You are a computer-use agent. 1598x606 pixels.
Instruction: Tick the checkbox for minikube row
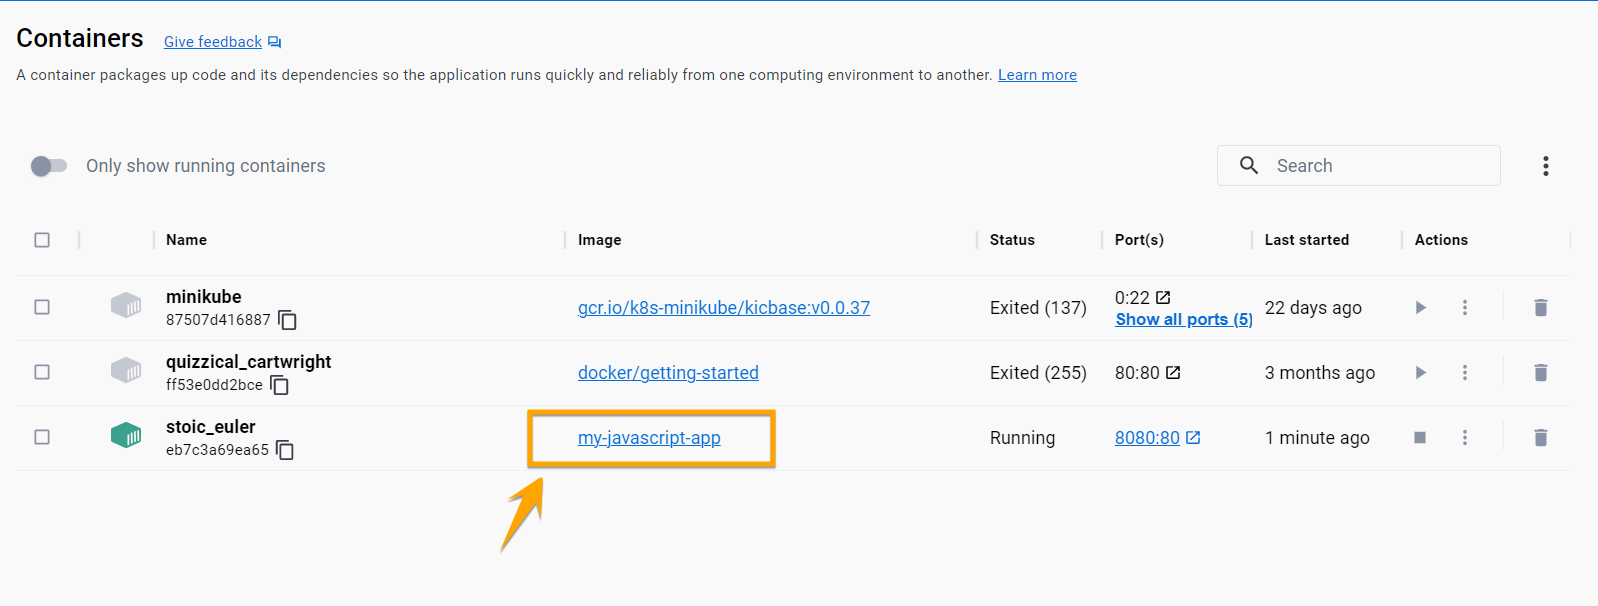42,307
